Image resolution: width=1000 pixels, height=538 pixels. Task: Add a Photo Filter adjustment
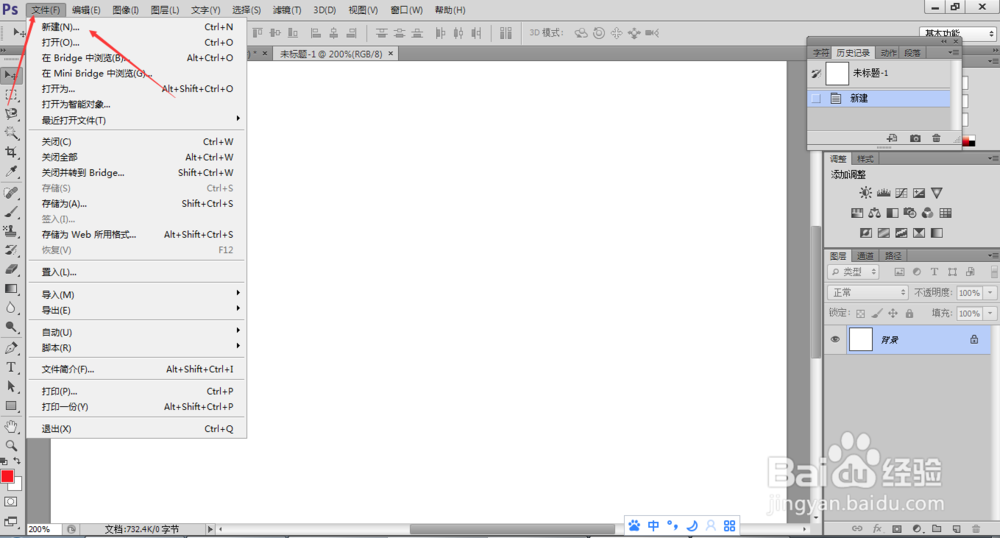[910, 213]
